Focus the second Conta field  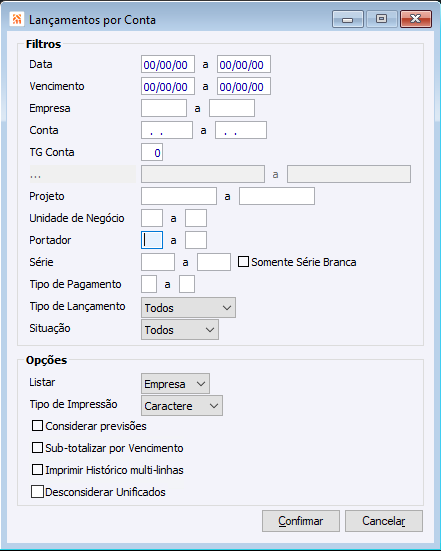click(241, 130)
